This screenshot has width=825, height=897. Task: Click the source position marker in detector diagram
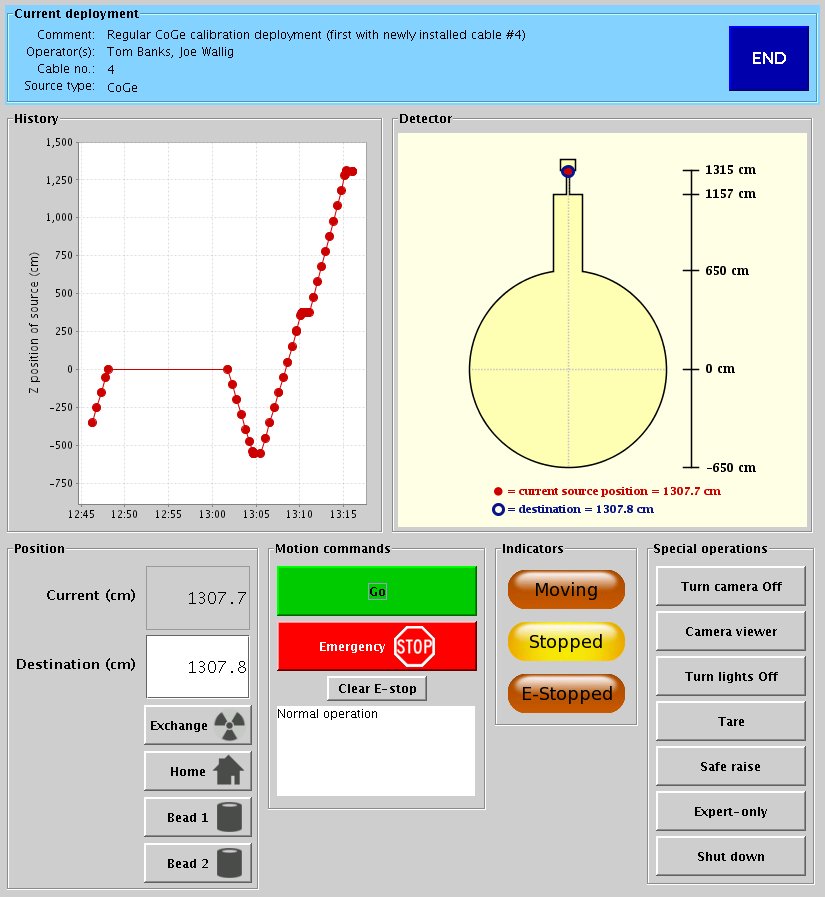tap(568, 171)
